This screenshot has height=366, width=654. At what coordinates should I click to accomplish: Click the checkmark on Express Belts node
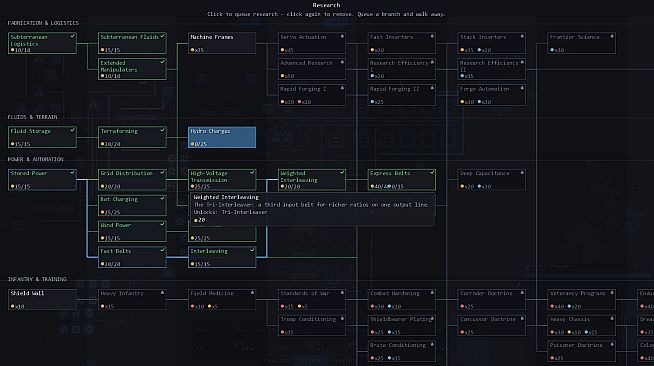click(x=432, y=172)
